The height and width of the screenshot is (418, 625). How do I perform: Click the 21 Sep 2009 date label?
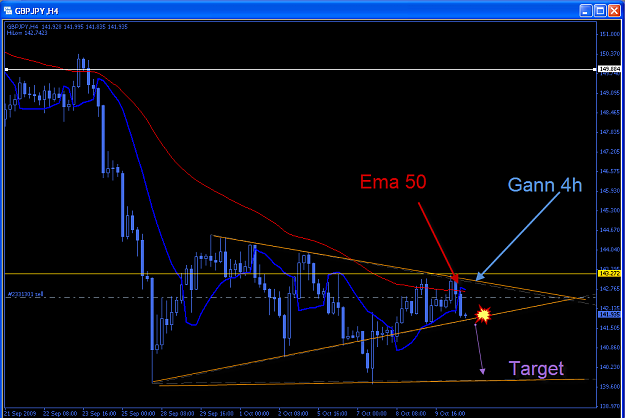[20, 413]
